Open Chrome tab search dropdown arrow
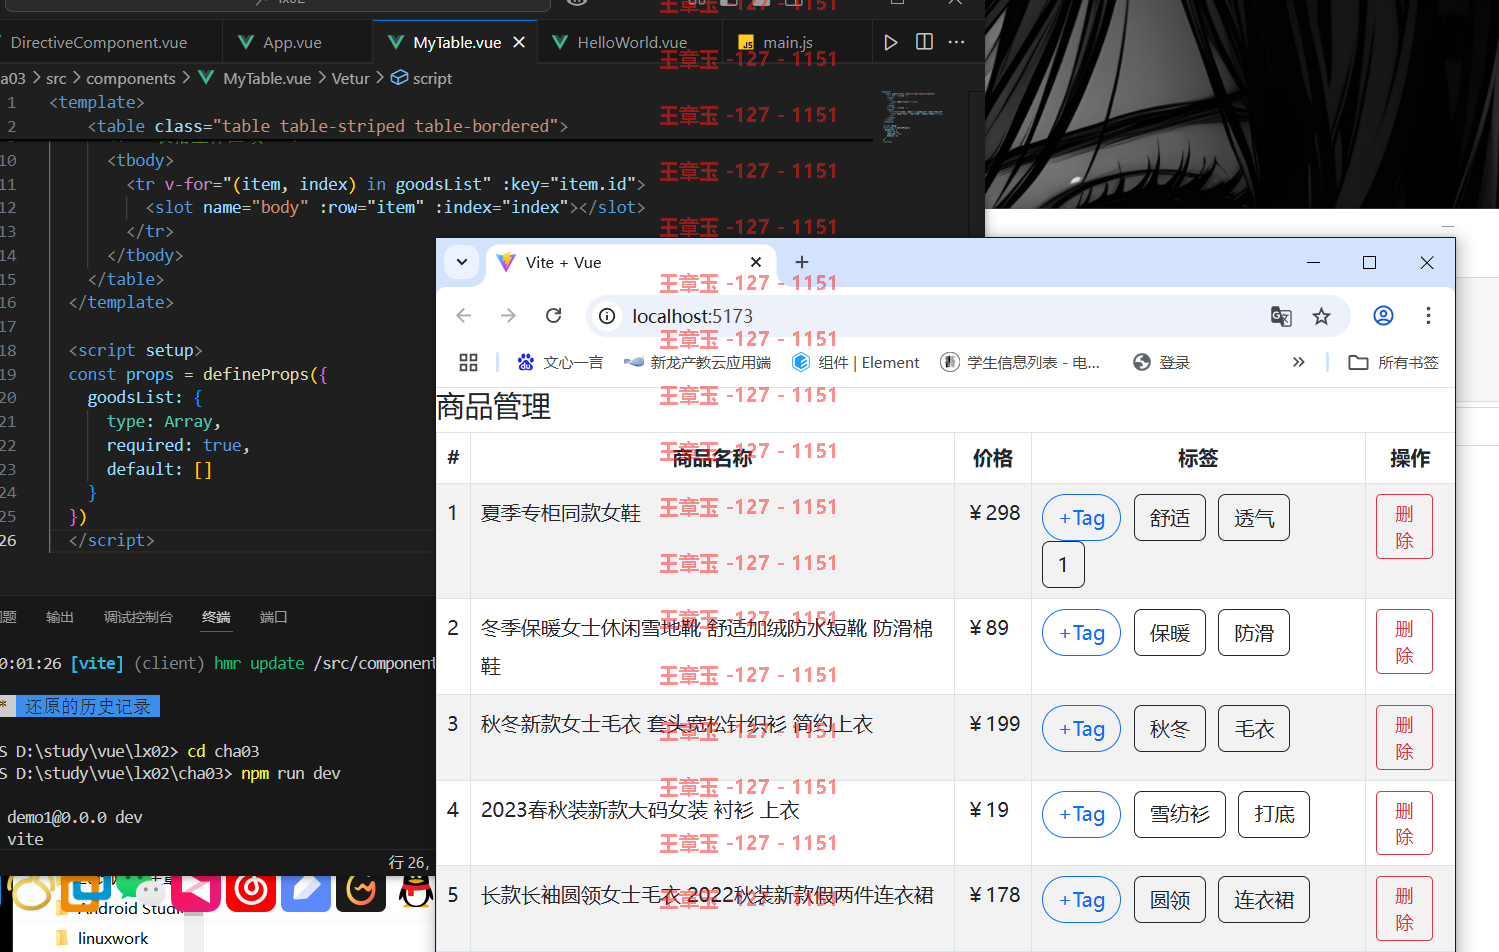The height and width of the screenshot is (952, 1499). 462,262
